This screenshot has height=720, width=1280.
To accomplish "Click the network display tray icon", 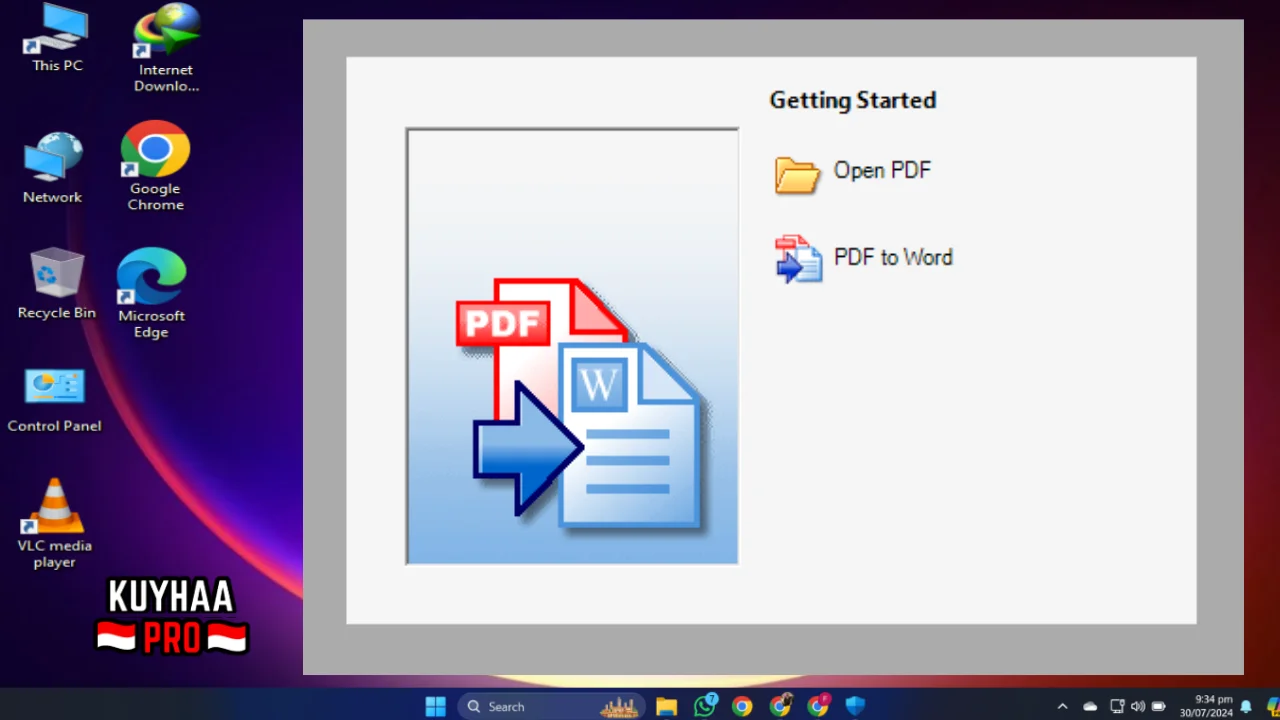I will click(1117, 706).
